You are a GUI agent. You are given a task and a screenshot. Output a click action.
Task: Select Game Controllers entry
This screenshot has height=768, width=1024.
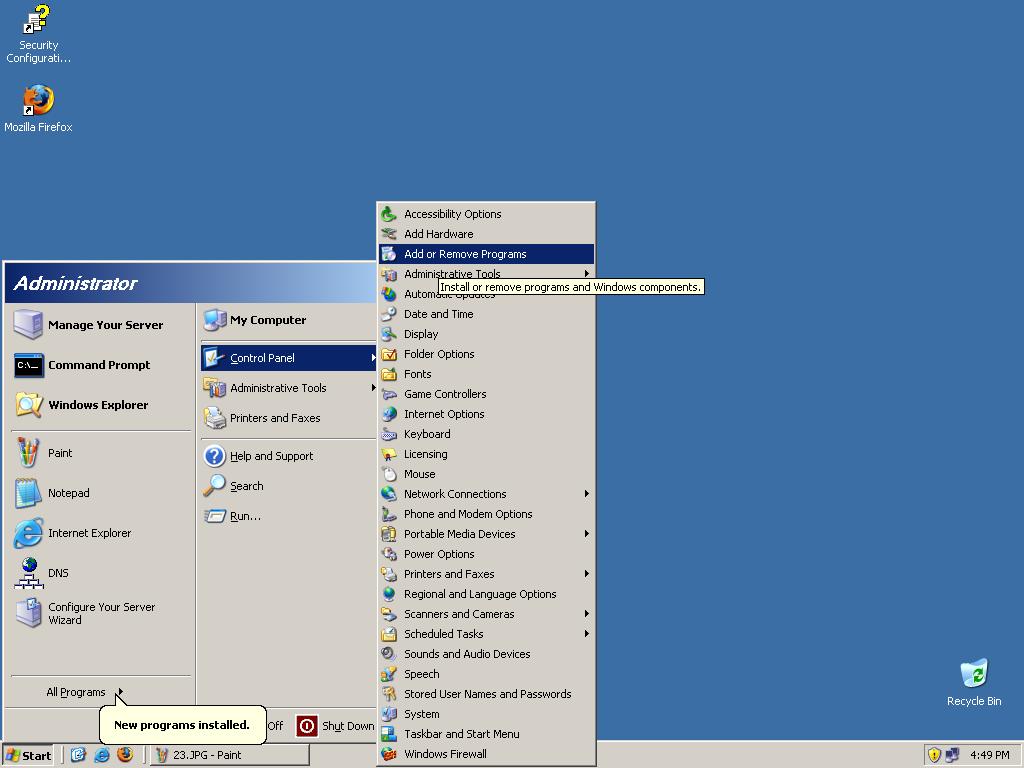pos(487,394)
